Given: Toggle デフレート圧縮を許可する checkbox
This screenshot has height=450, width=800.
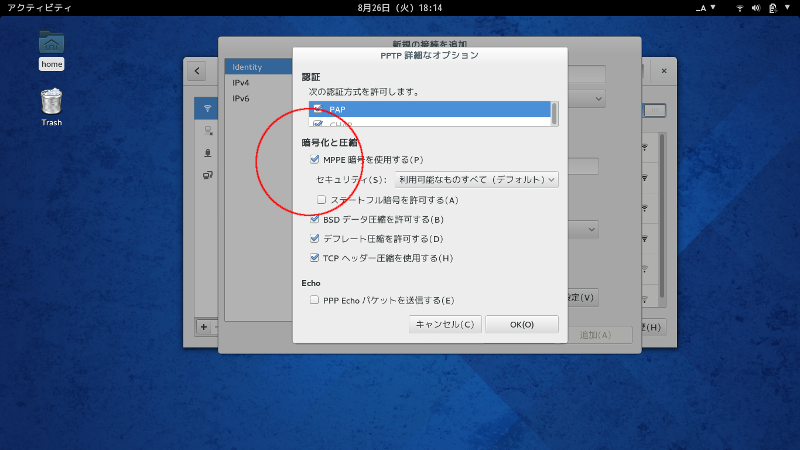Looking at the screenshot, I should pos(315,238).
